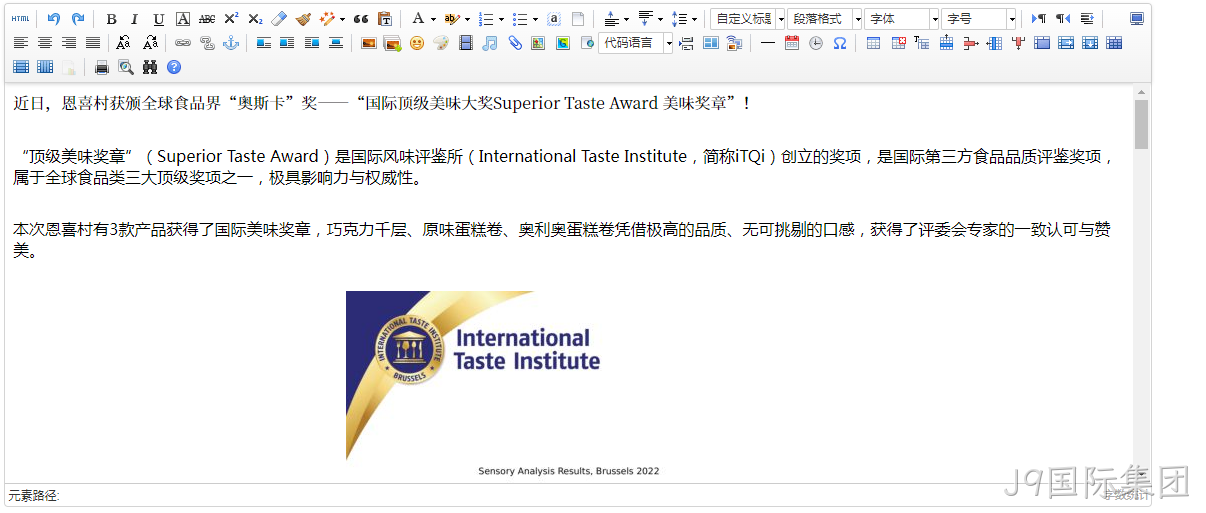Center align the text
Screen dimensions: 1206x513
click(44, 43)
